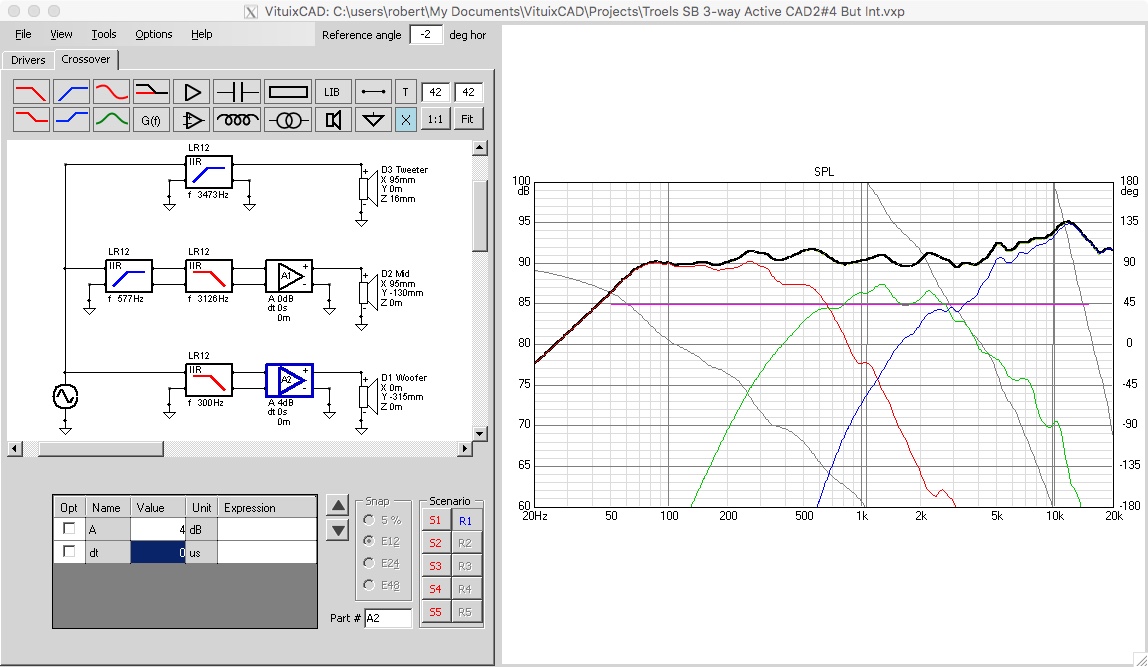Enable optimization checkbox for parameter A
Viewport: 1148px width, 667px height.
pyautogui.click(x=69, y=529)
